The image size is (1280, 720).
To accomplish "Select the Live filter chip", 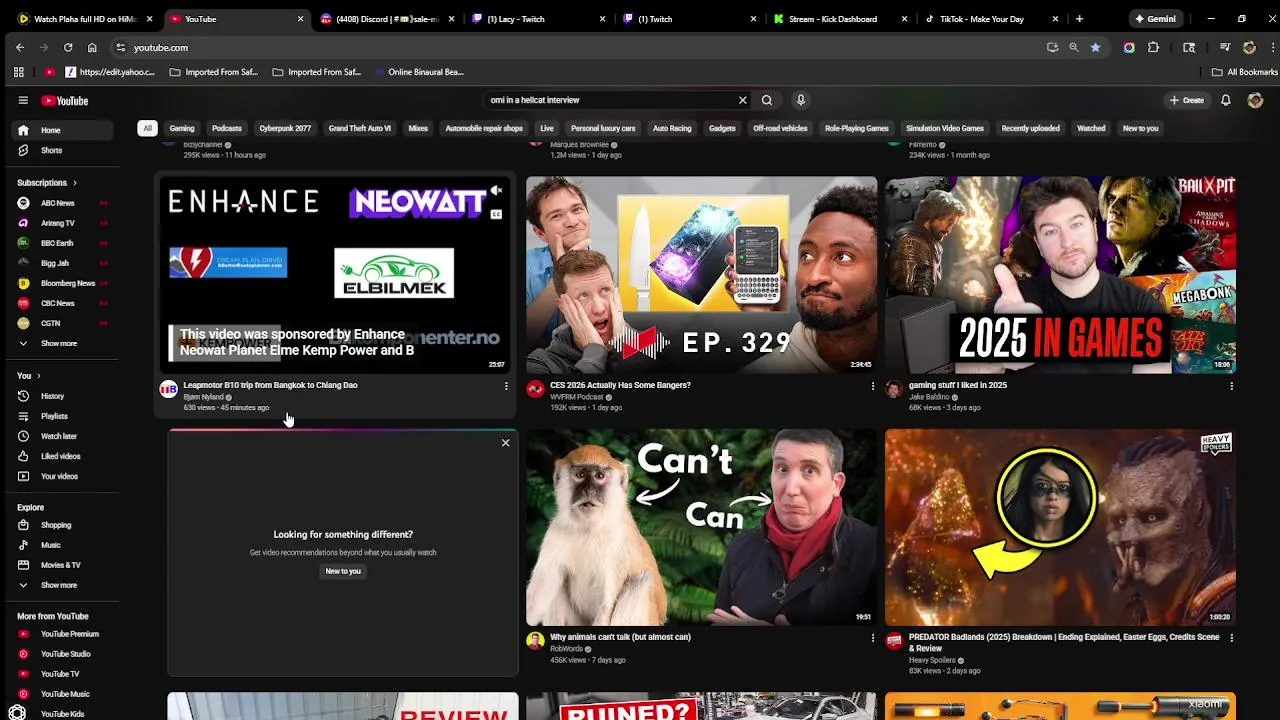I will (x=547, y=128).
